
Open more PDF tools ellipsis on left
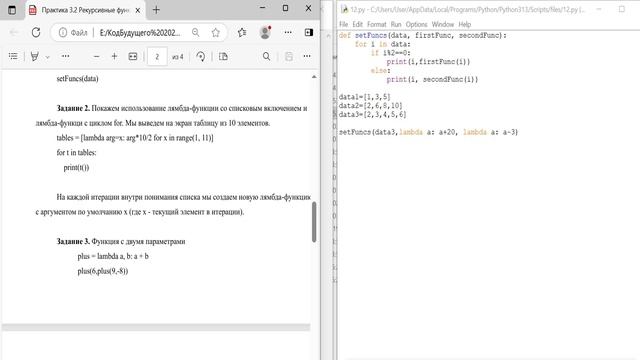coord(65,56)
